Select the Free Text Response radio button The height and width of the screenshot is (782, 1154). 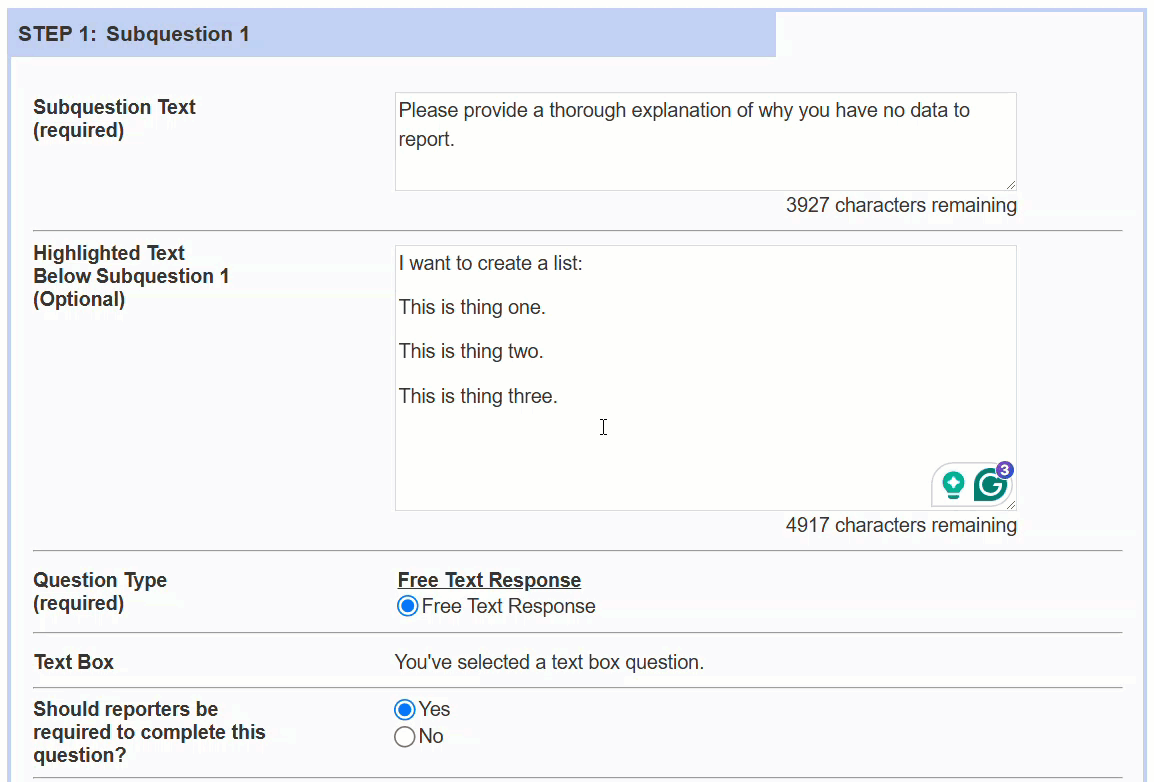pos(407,607)
